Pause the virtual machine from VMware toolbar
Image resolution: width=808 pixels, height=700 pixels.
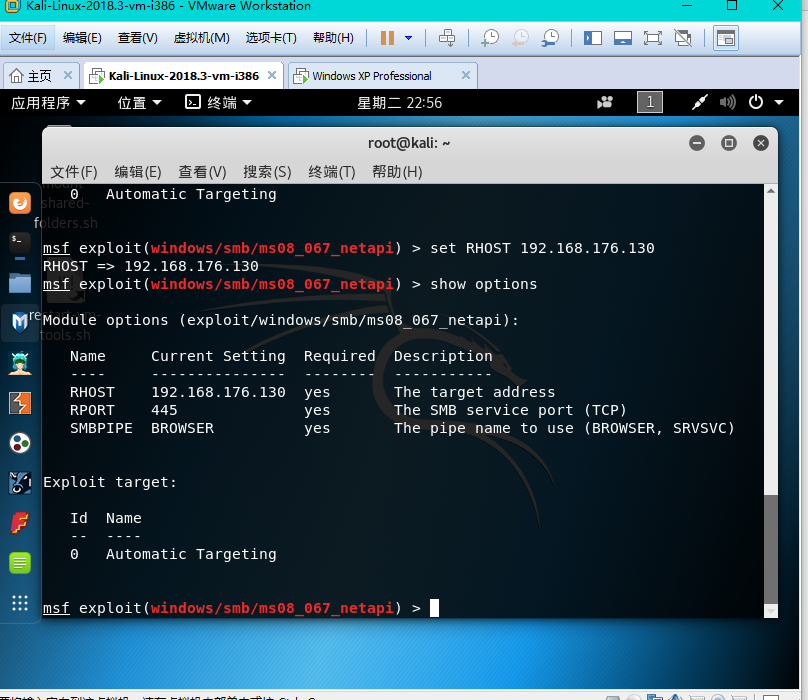pos(387,38)
